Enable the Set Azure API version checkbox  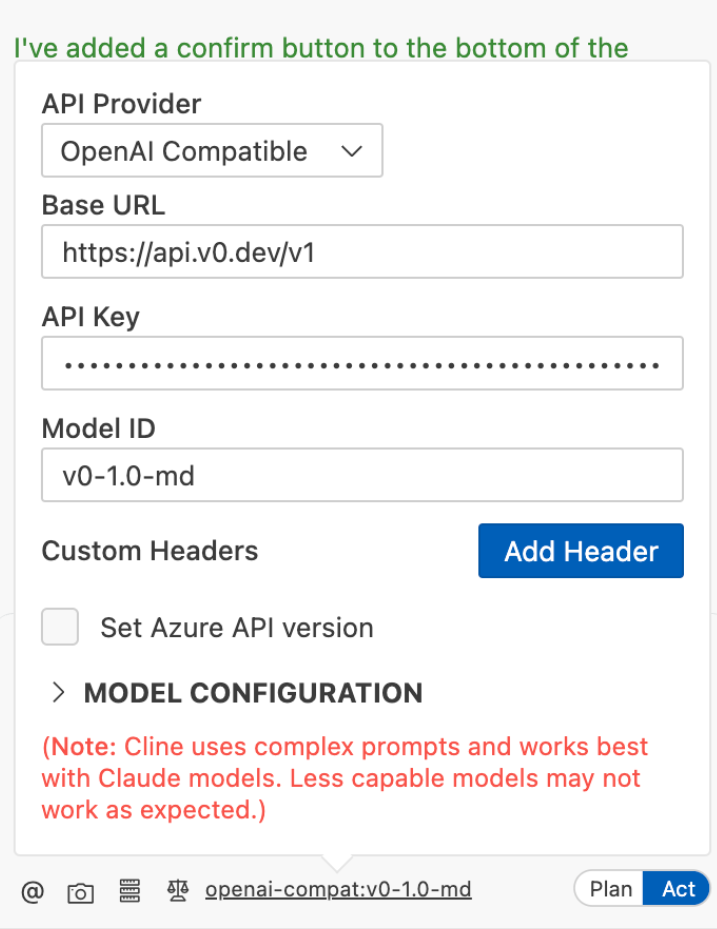point(60,628)
